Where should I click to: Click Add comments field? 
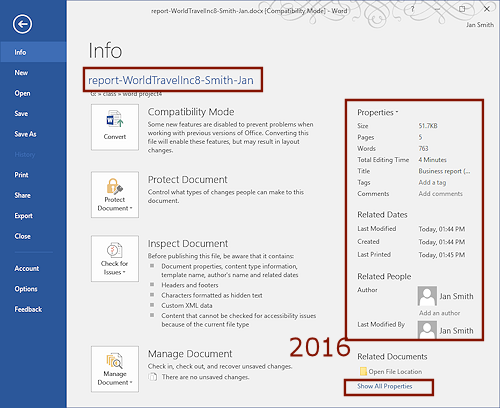441,194
